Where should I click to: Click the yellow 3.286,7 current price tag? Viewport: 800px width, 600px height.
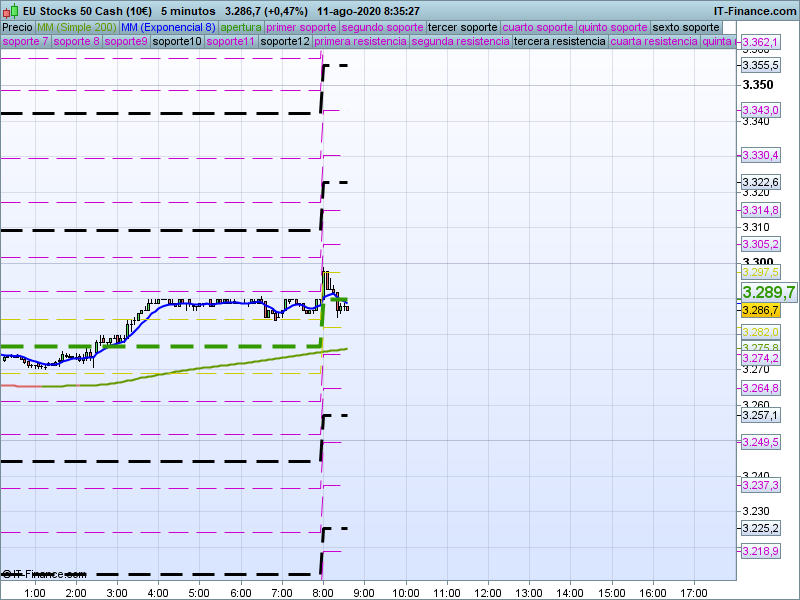pos(760,310)
